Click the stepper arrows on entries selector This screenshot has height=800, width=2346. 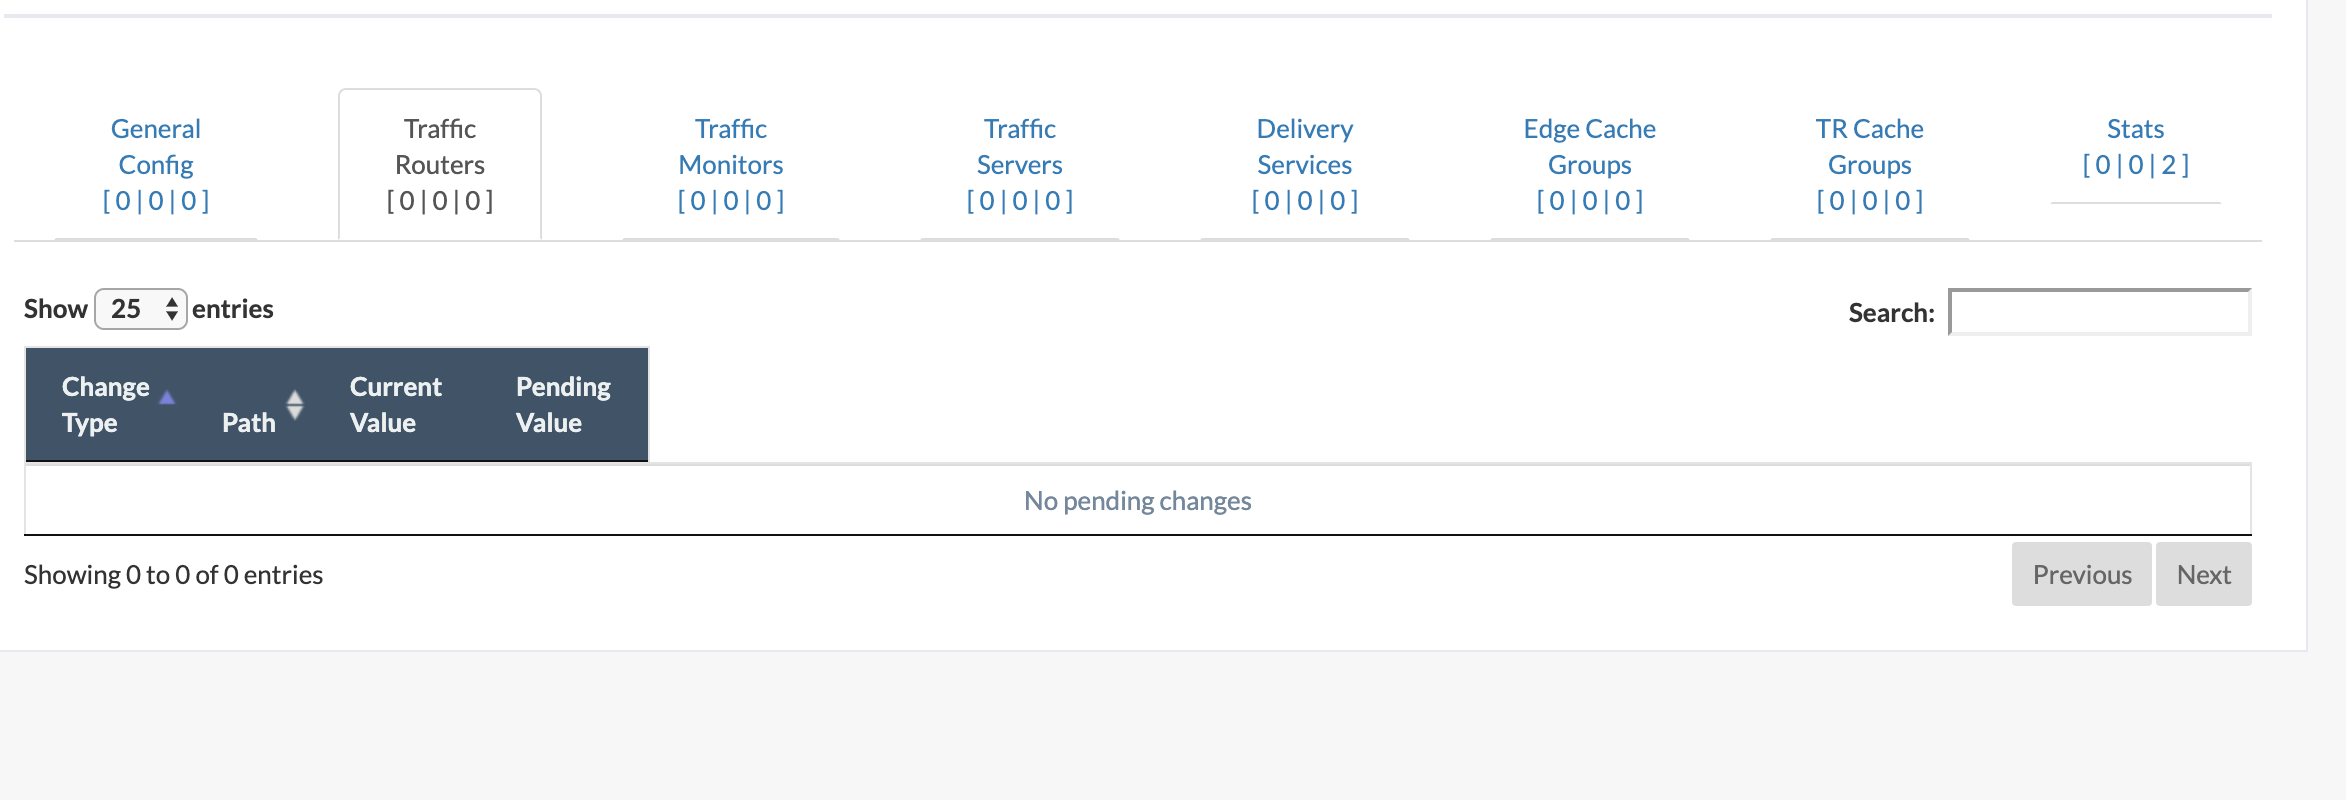pyautogui.click(x=172, y=308)
